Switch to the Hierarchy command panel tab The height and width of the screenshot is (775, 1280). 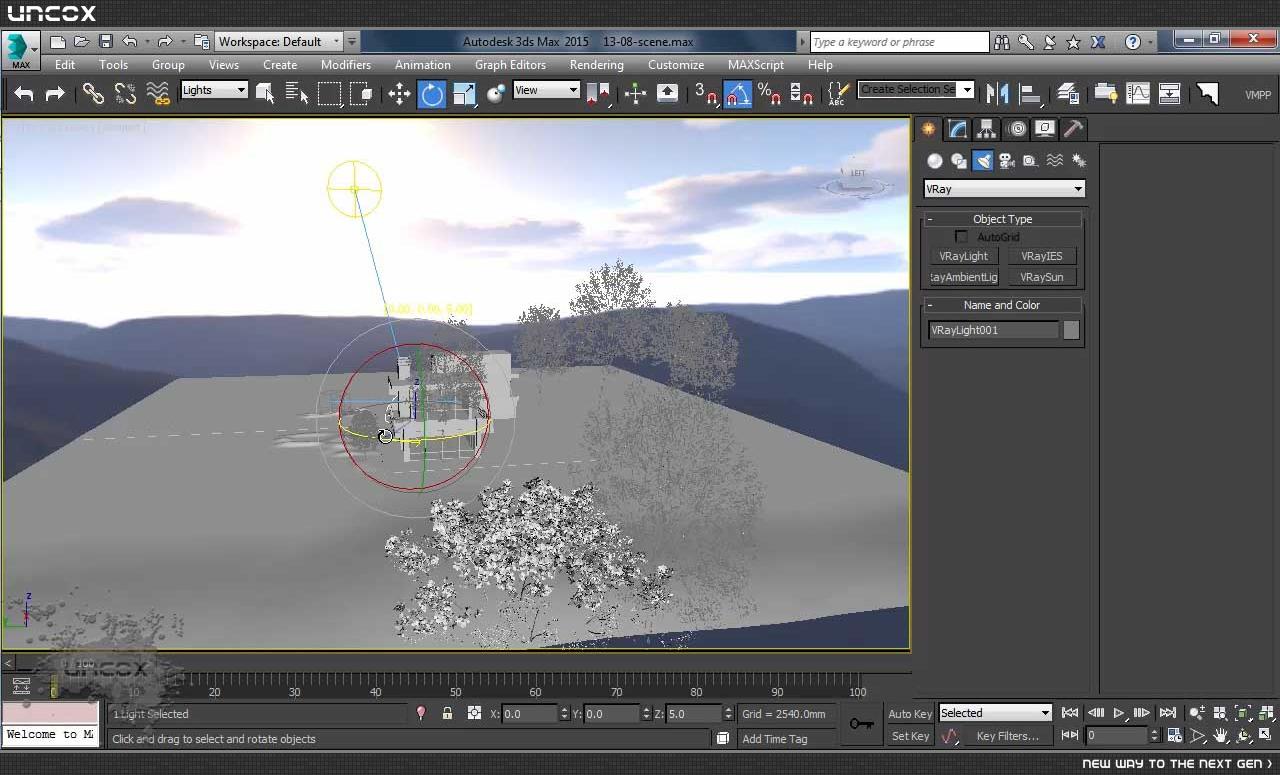tap(986, 129)
